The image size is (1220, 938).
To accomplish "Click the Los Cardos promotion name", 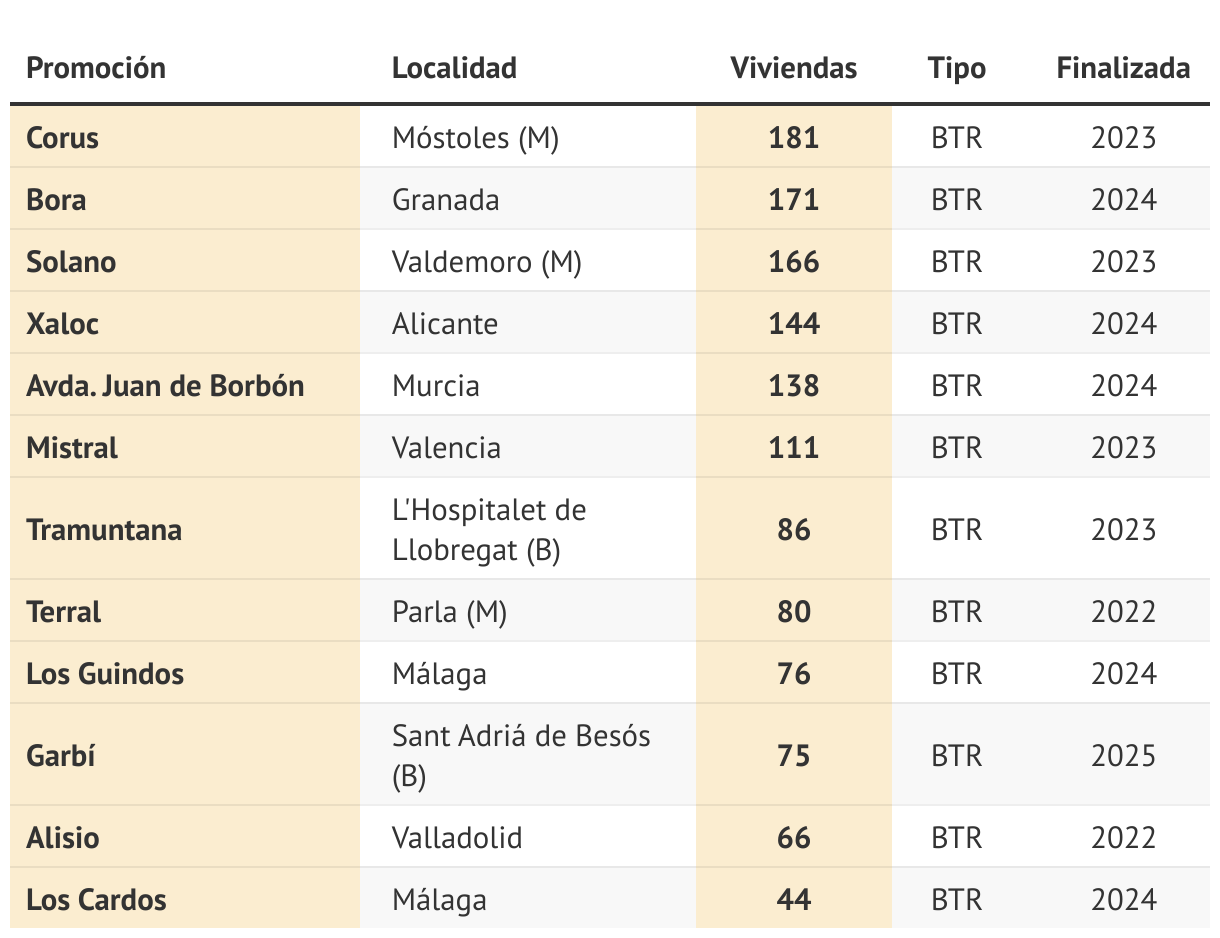I will [x=96, y=899].
